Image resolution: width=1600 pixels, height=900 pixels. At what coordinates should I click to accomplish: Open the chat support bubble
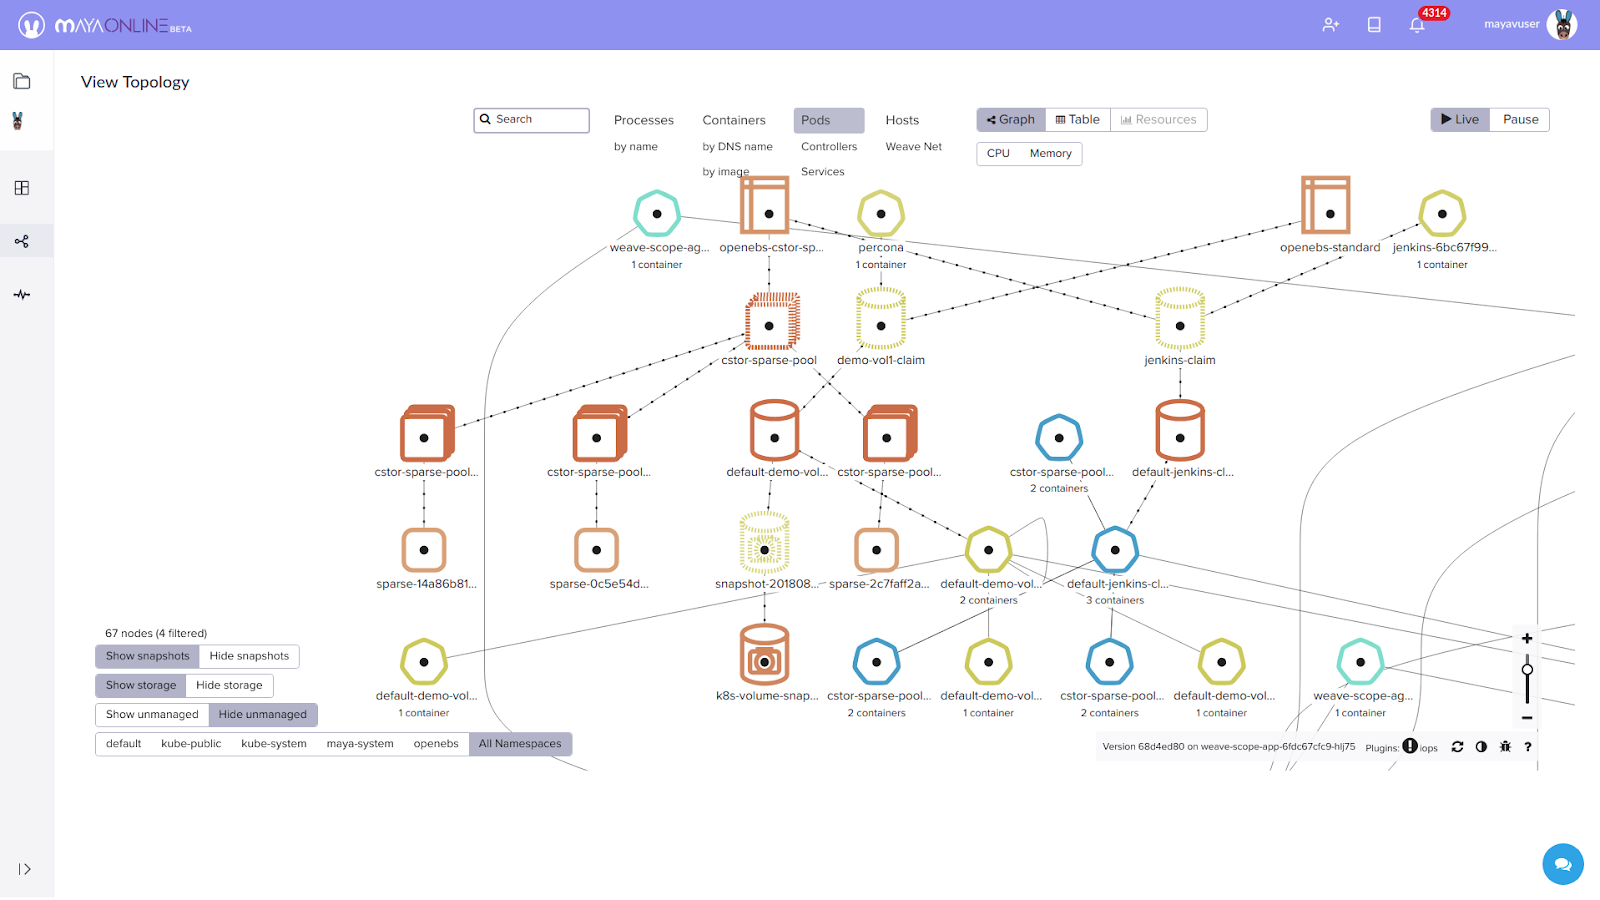pos(1563,865)
